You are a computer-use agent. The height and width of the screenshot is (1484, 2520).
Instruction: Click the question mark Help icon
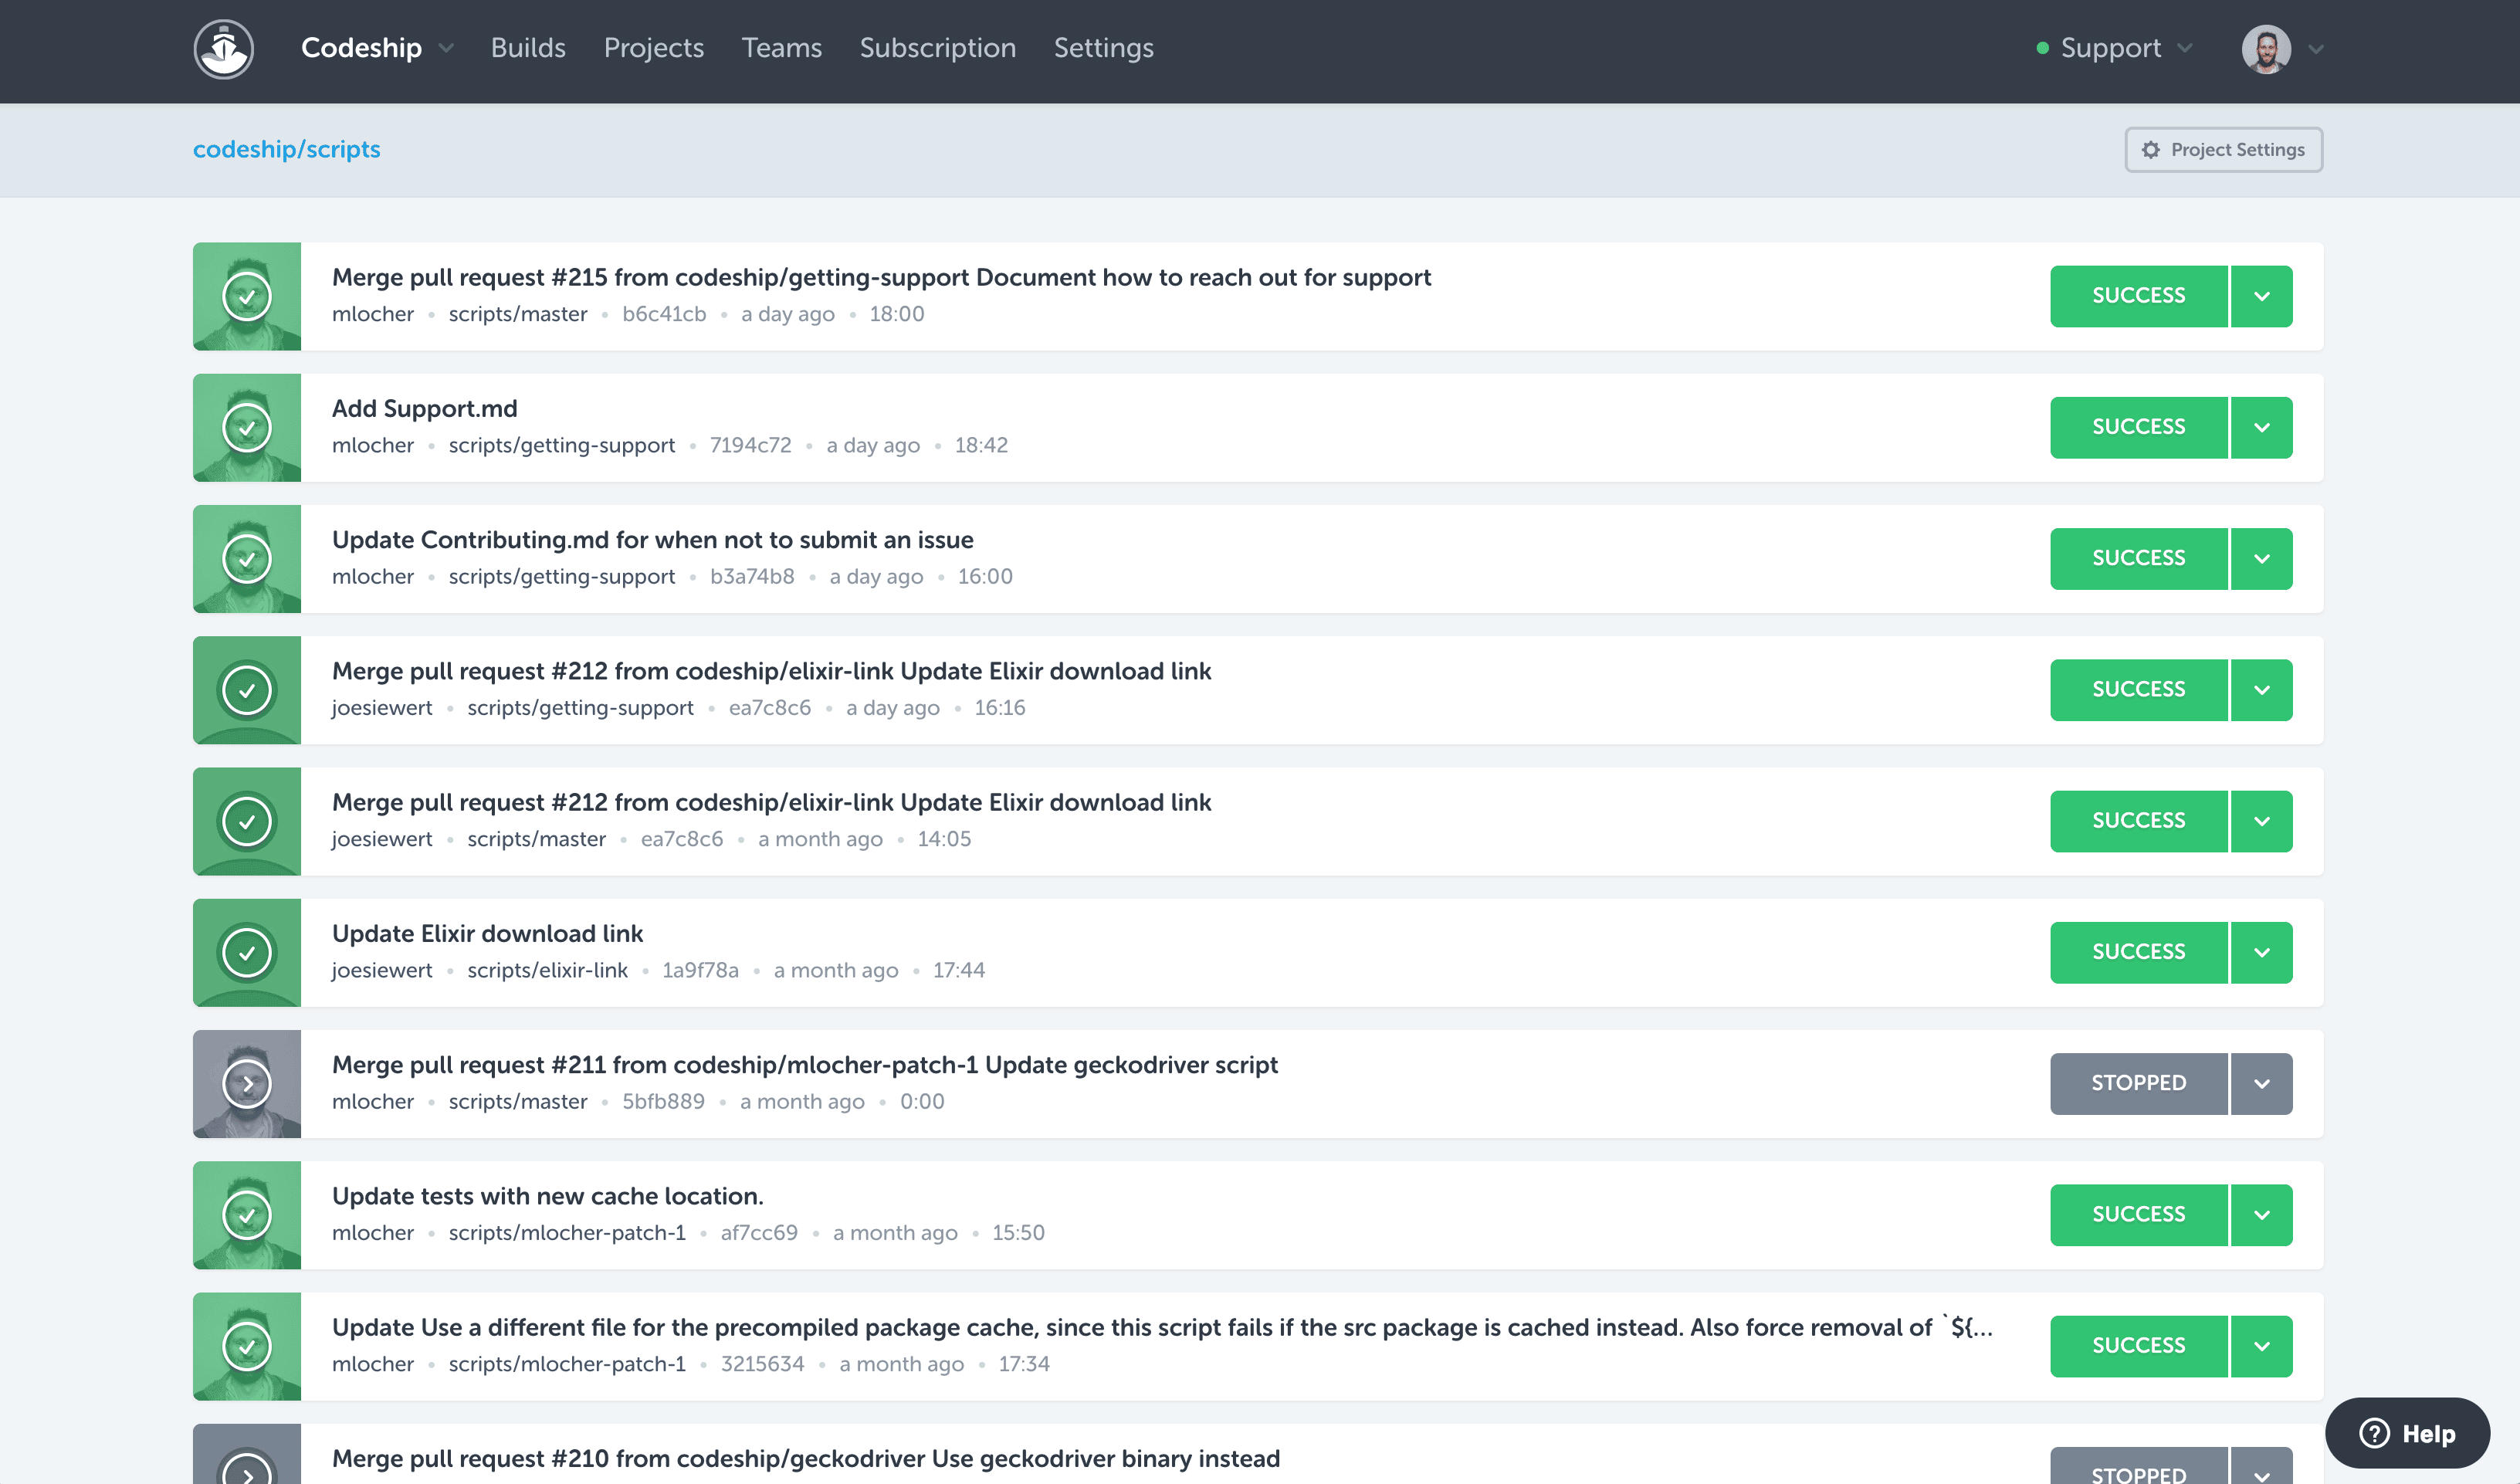coord(2374,1433)
